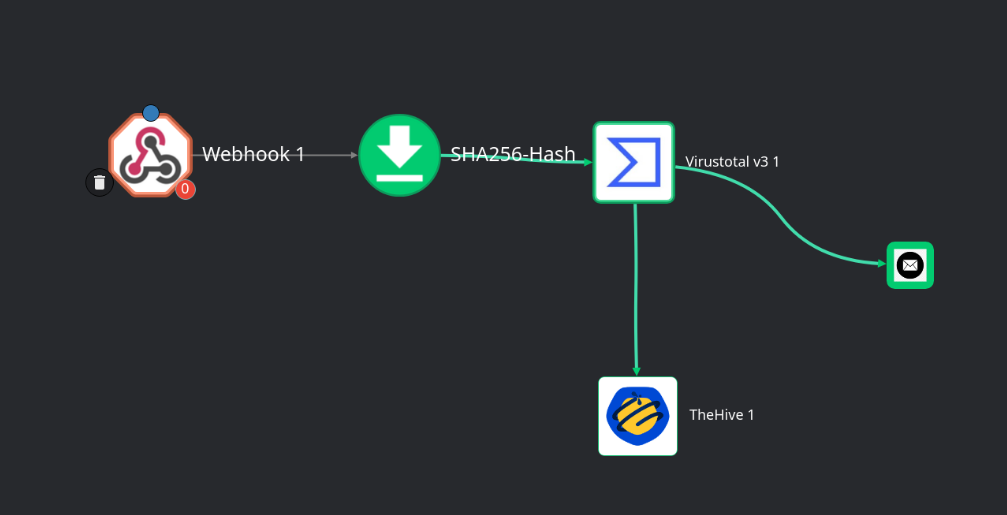Image resolution: width=1007 pixels, height=515 pixels.
Task: Click the green arrowhead entering the Virustotal node
Action: coord(588,161)
